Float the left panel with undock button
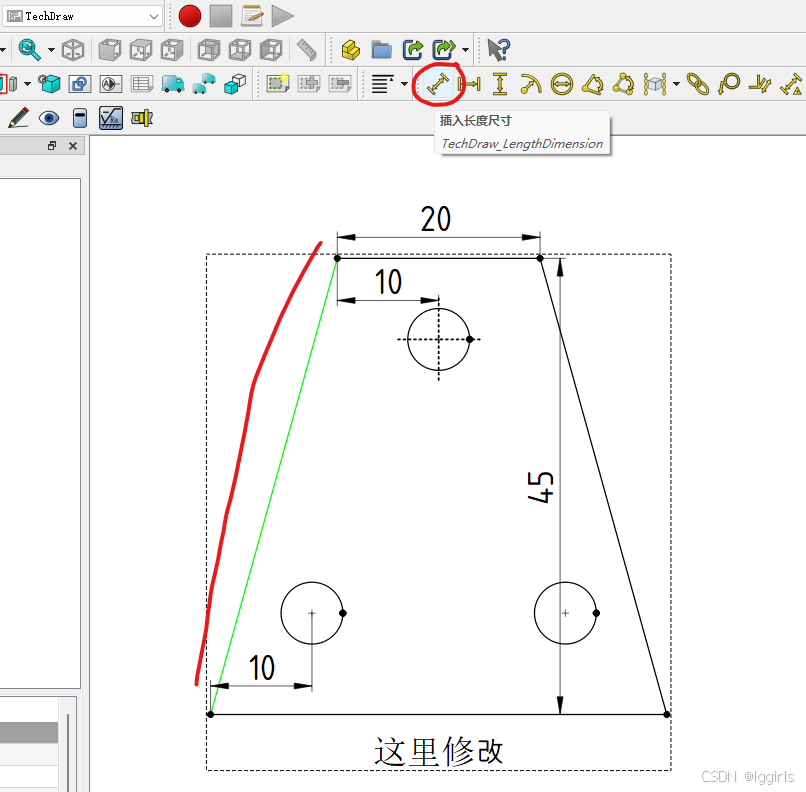Image resolution: width=806 pixels, height=792 pixels. point(51,146)
